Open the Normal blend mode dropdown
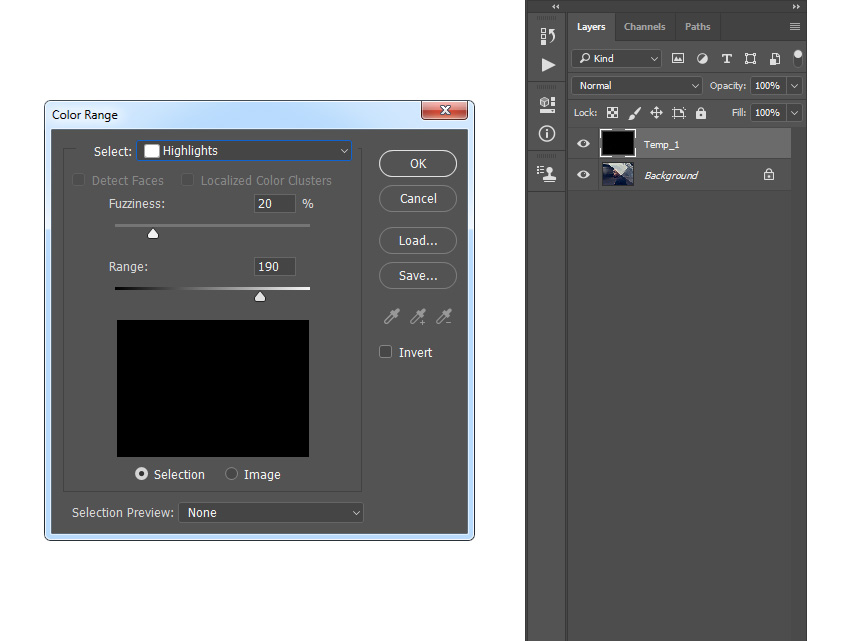 (637, 86)
